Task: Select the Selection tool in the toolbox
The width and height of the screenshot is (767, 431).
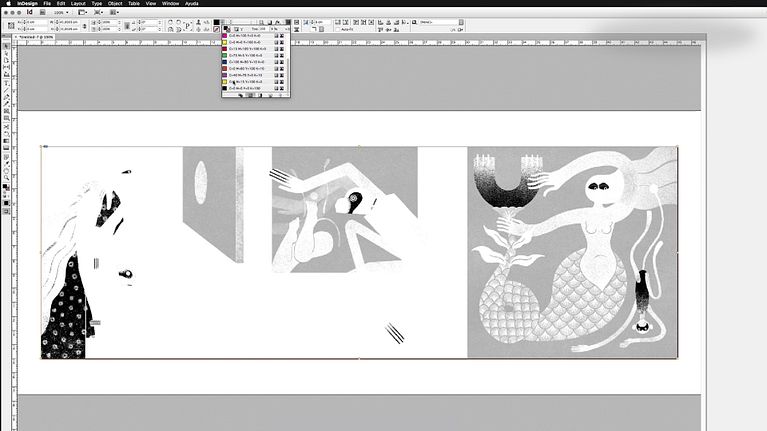Action: [6, 46]
